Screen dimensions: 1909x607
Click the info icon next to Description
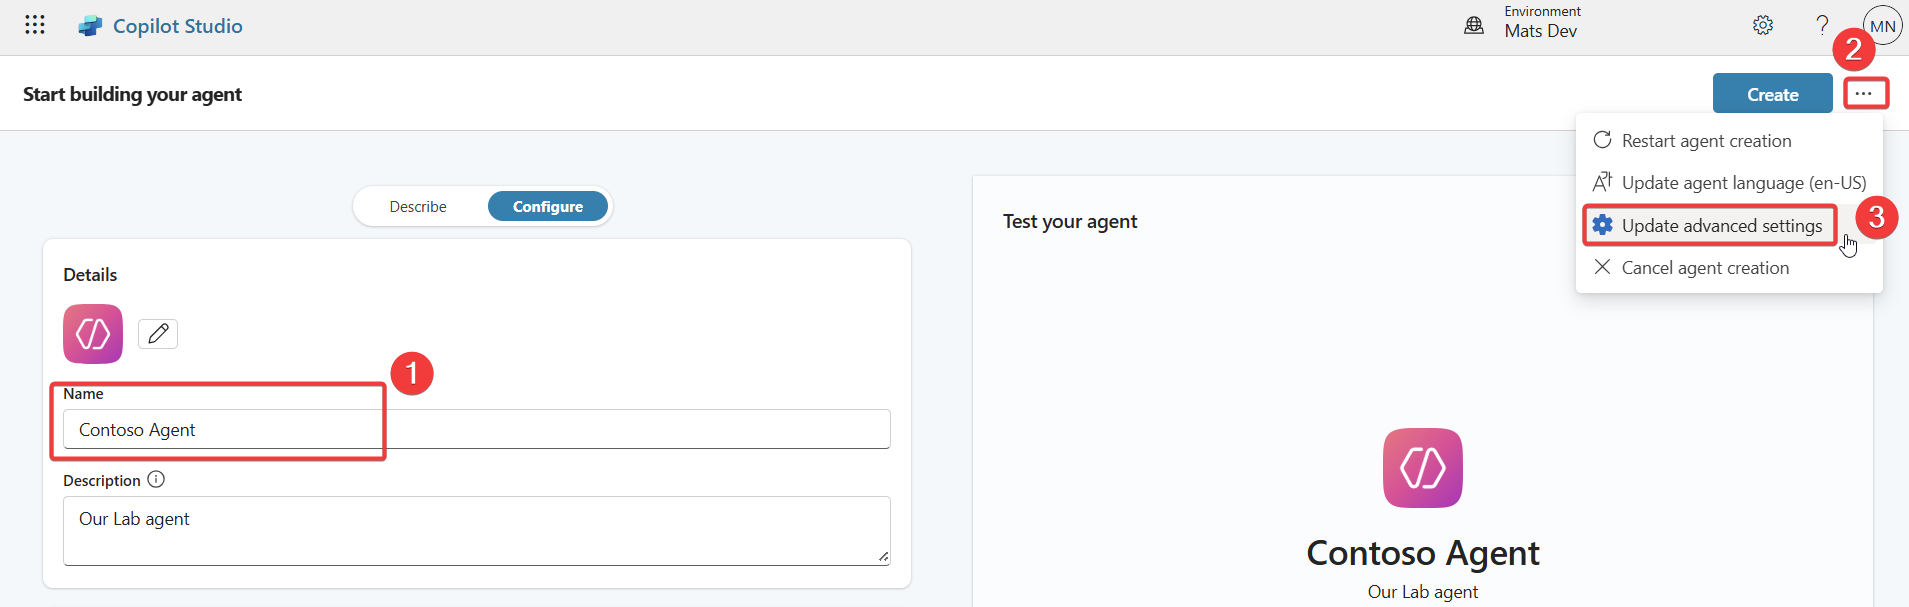click(157, 479)
